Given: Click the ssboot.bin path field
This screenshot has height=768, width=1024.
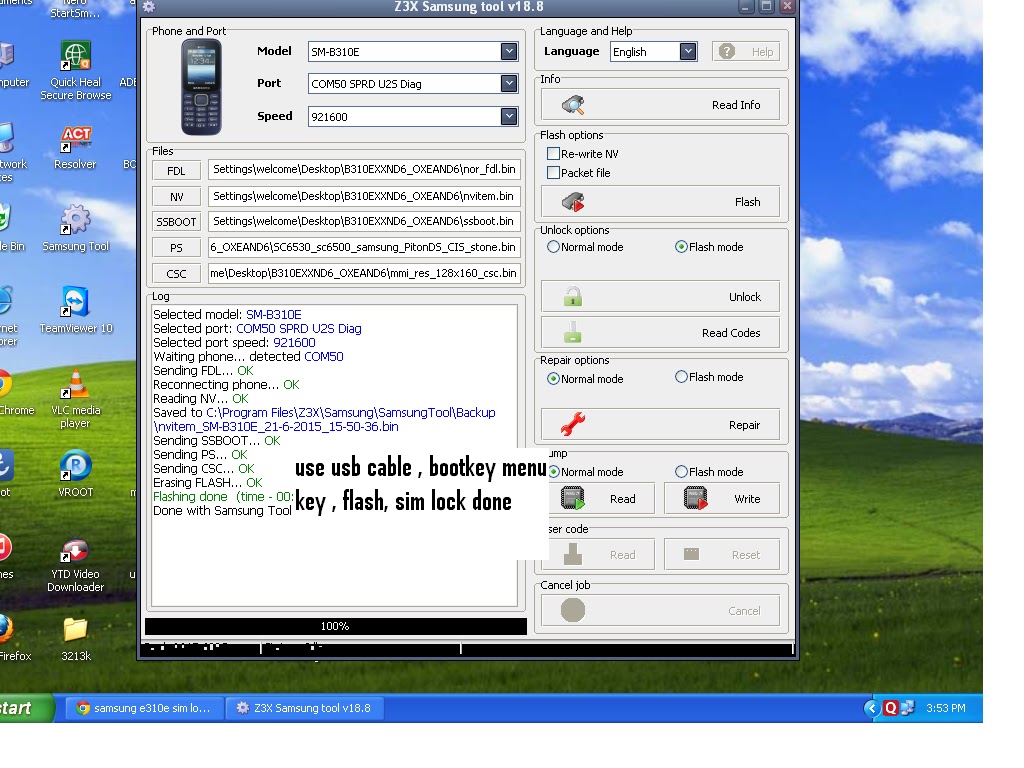Looking at the screenshot, I should (364, 221).
